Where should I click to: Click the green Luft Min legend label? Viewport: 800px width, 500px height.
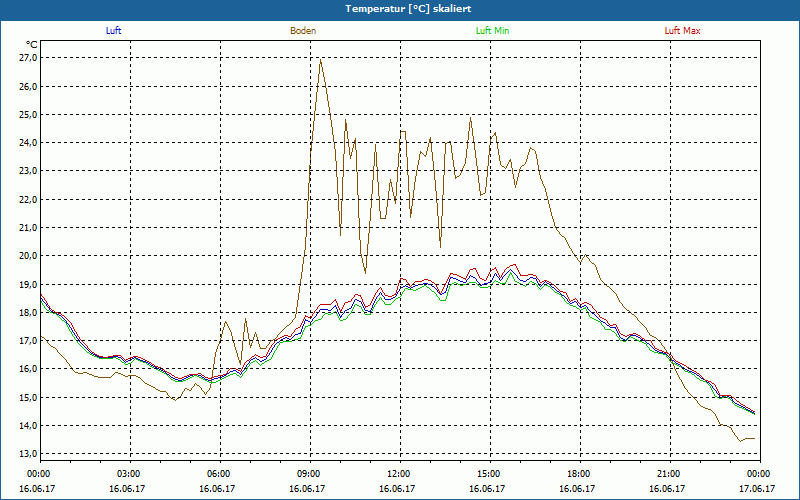(x=493, y=31)
